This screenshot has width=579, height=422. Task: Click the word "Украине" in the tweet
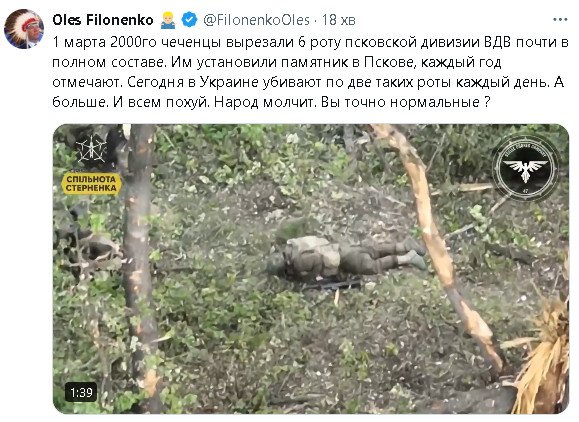tap(229, 82)
